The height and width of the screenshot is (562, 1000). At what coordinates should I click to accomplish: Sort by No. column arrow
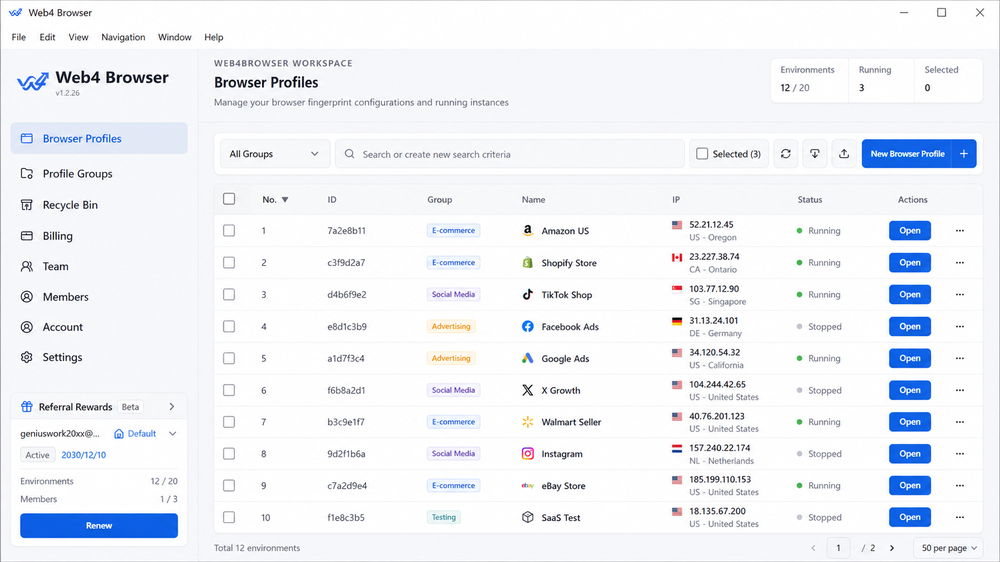coord(285,200)
